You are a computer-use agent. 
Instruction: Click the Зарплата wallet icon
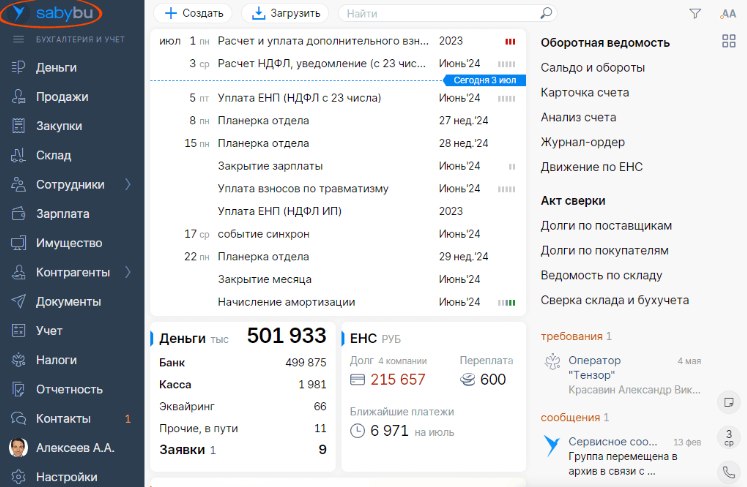coord(18,213)
